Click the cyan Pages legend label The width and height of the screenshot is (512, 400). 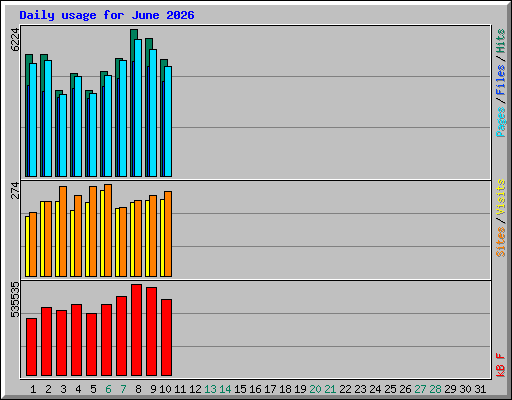coord(501,122)
